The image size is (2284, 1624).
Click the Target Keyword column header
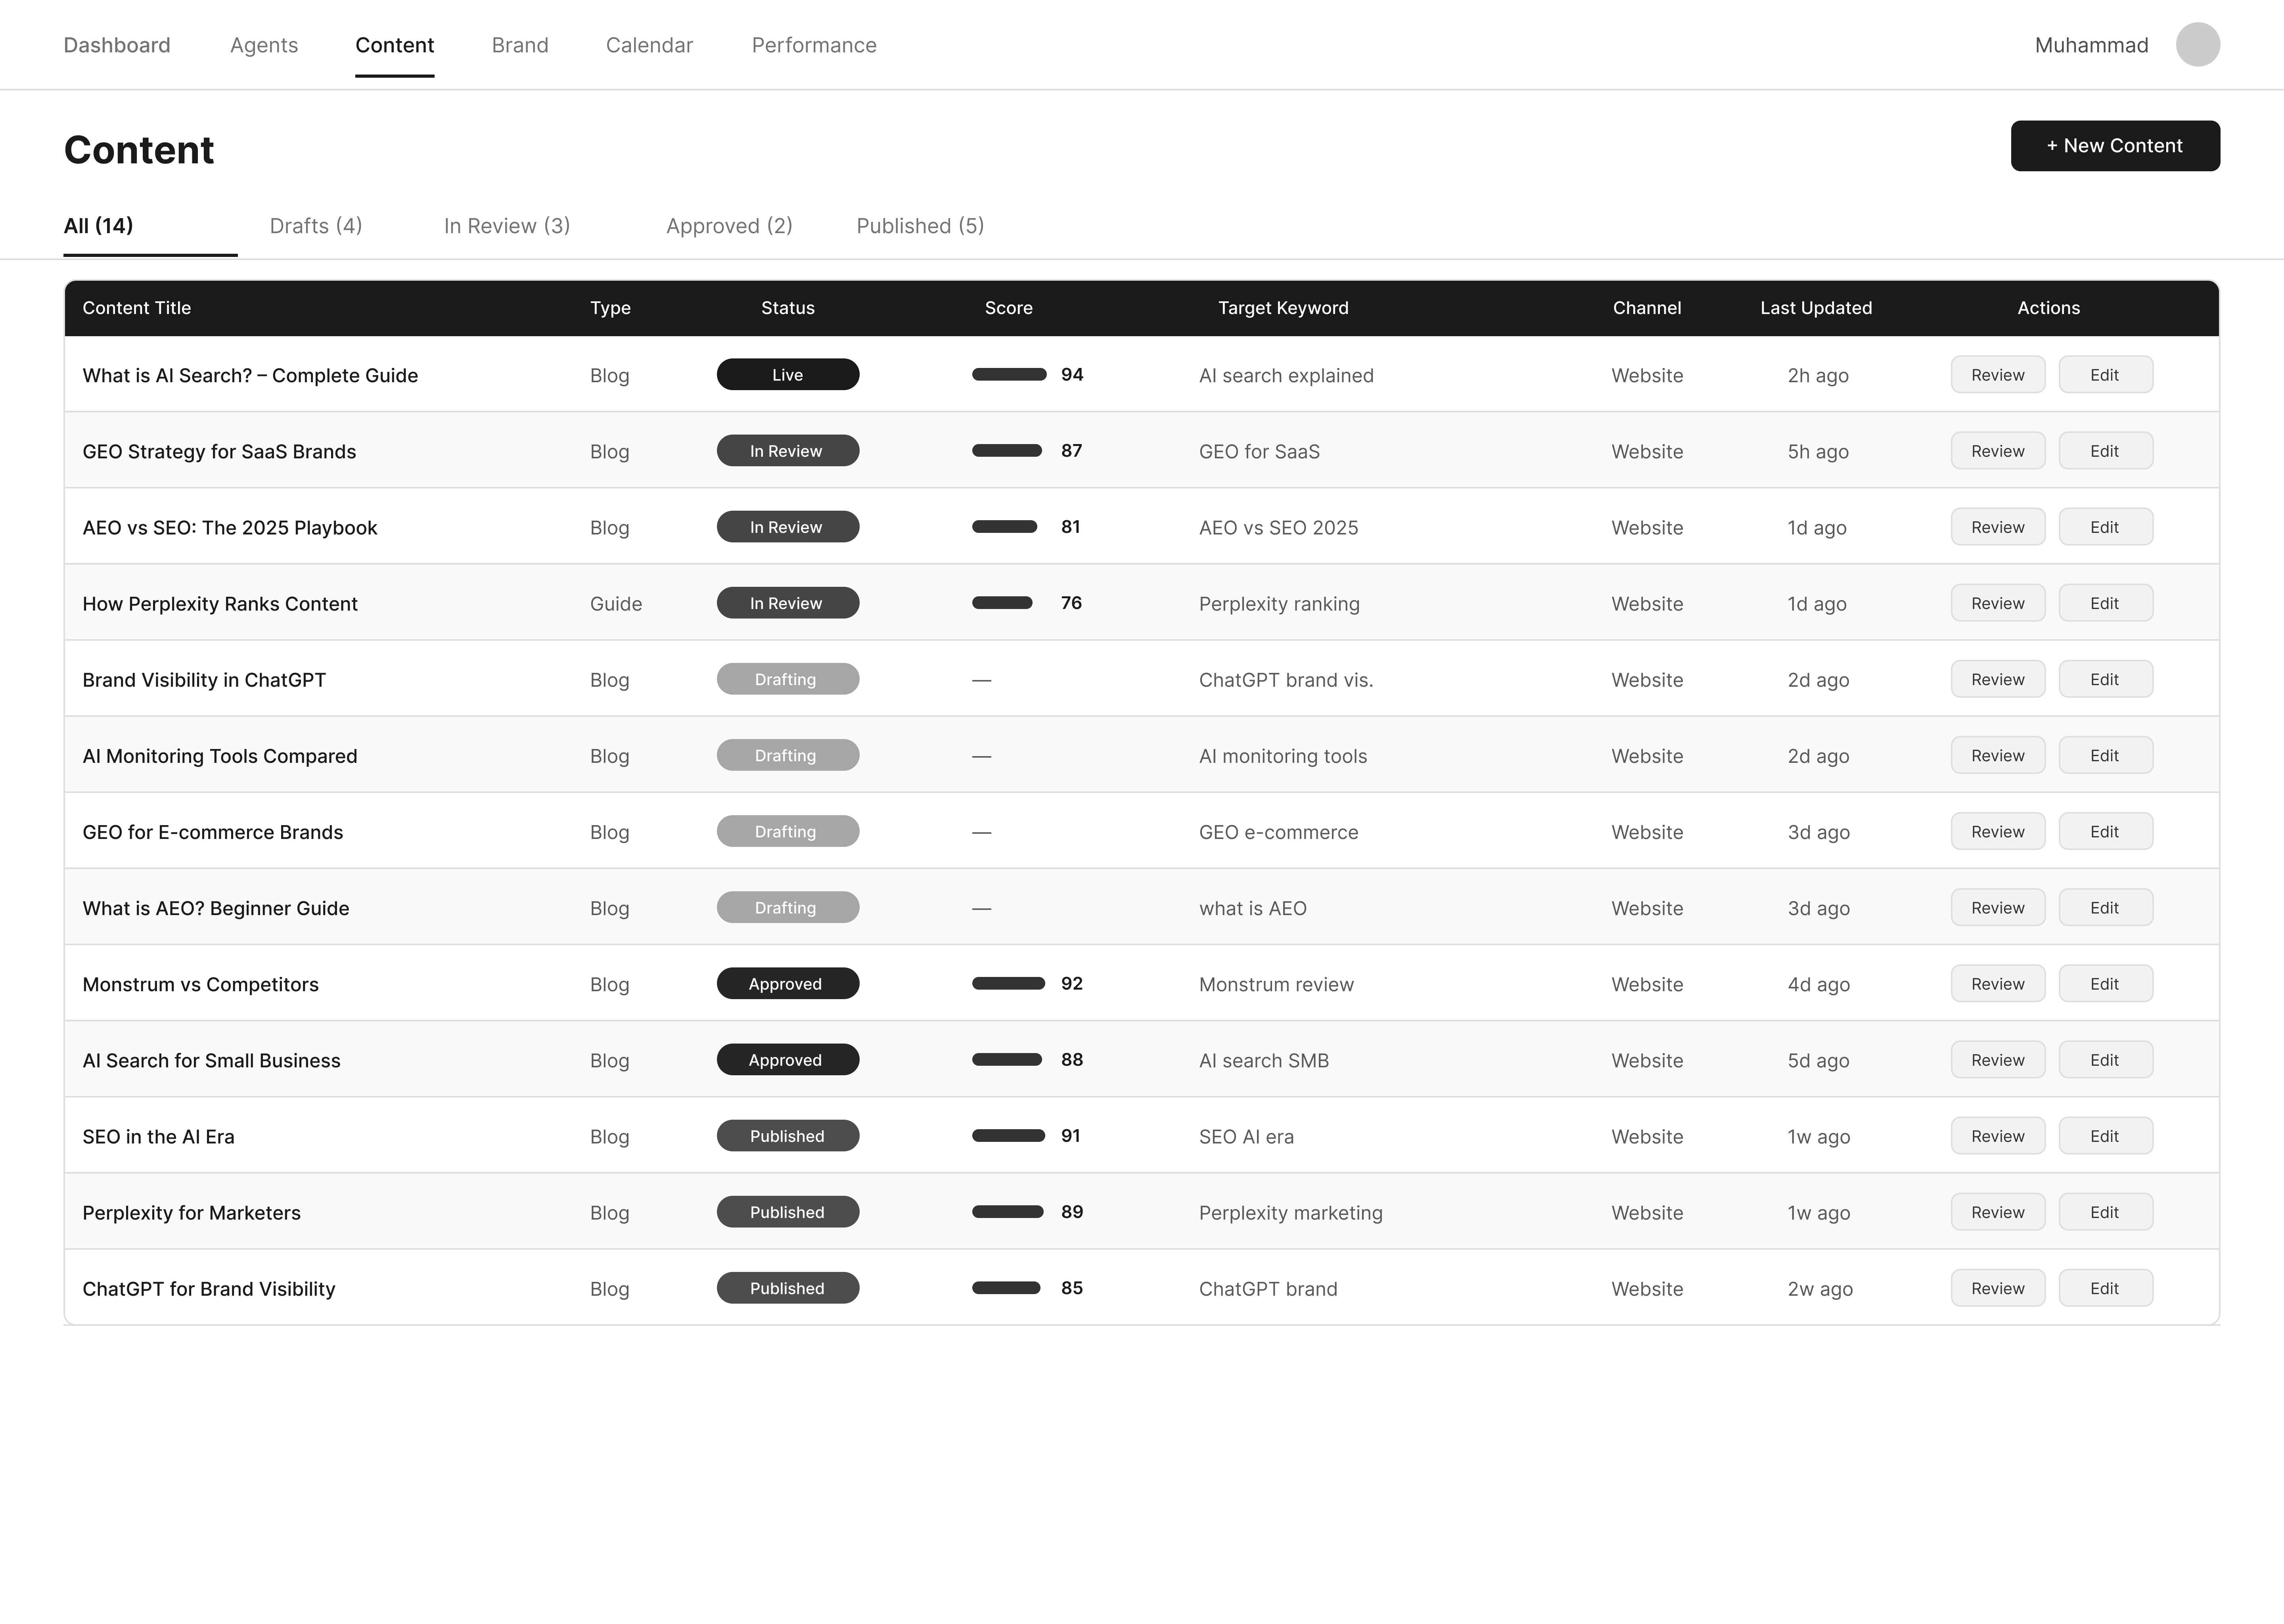point(1283,308)
